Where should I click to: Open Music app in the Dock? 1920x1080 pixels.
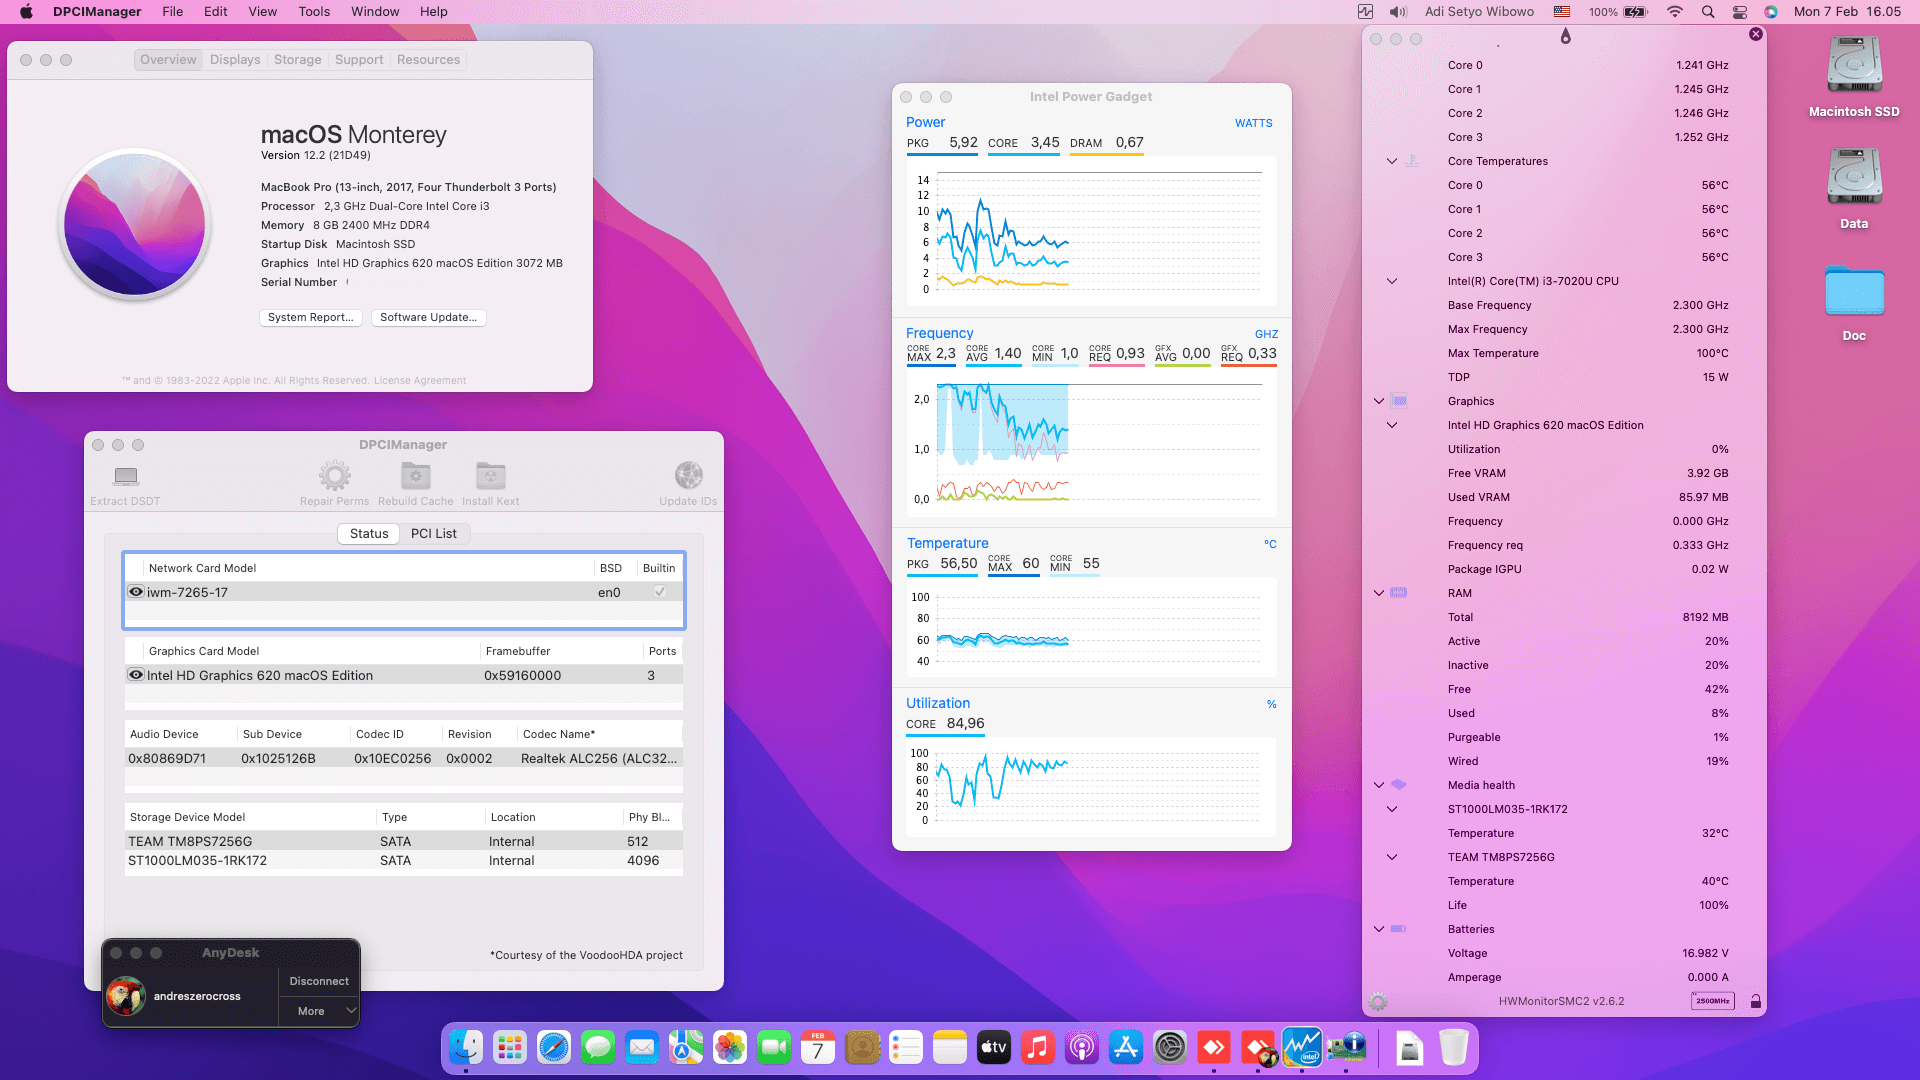[x=1038, y=1047]
